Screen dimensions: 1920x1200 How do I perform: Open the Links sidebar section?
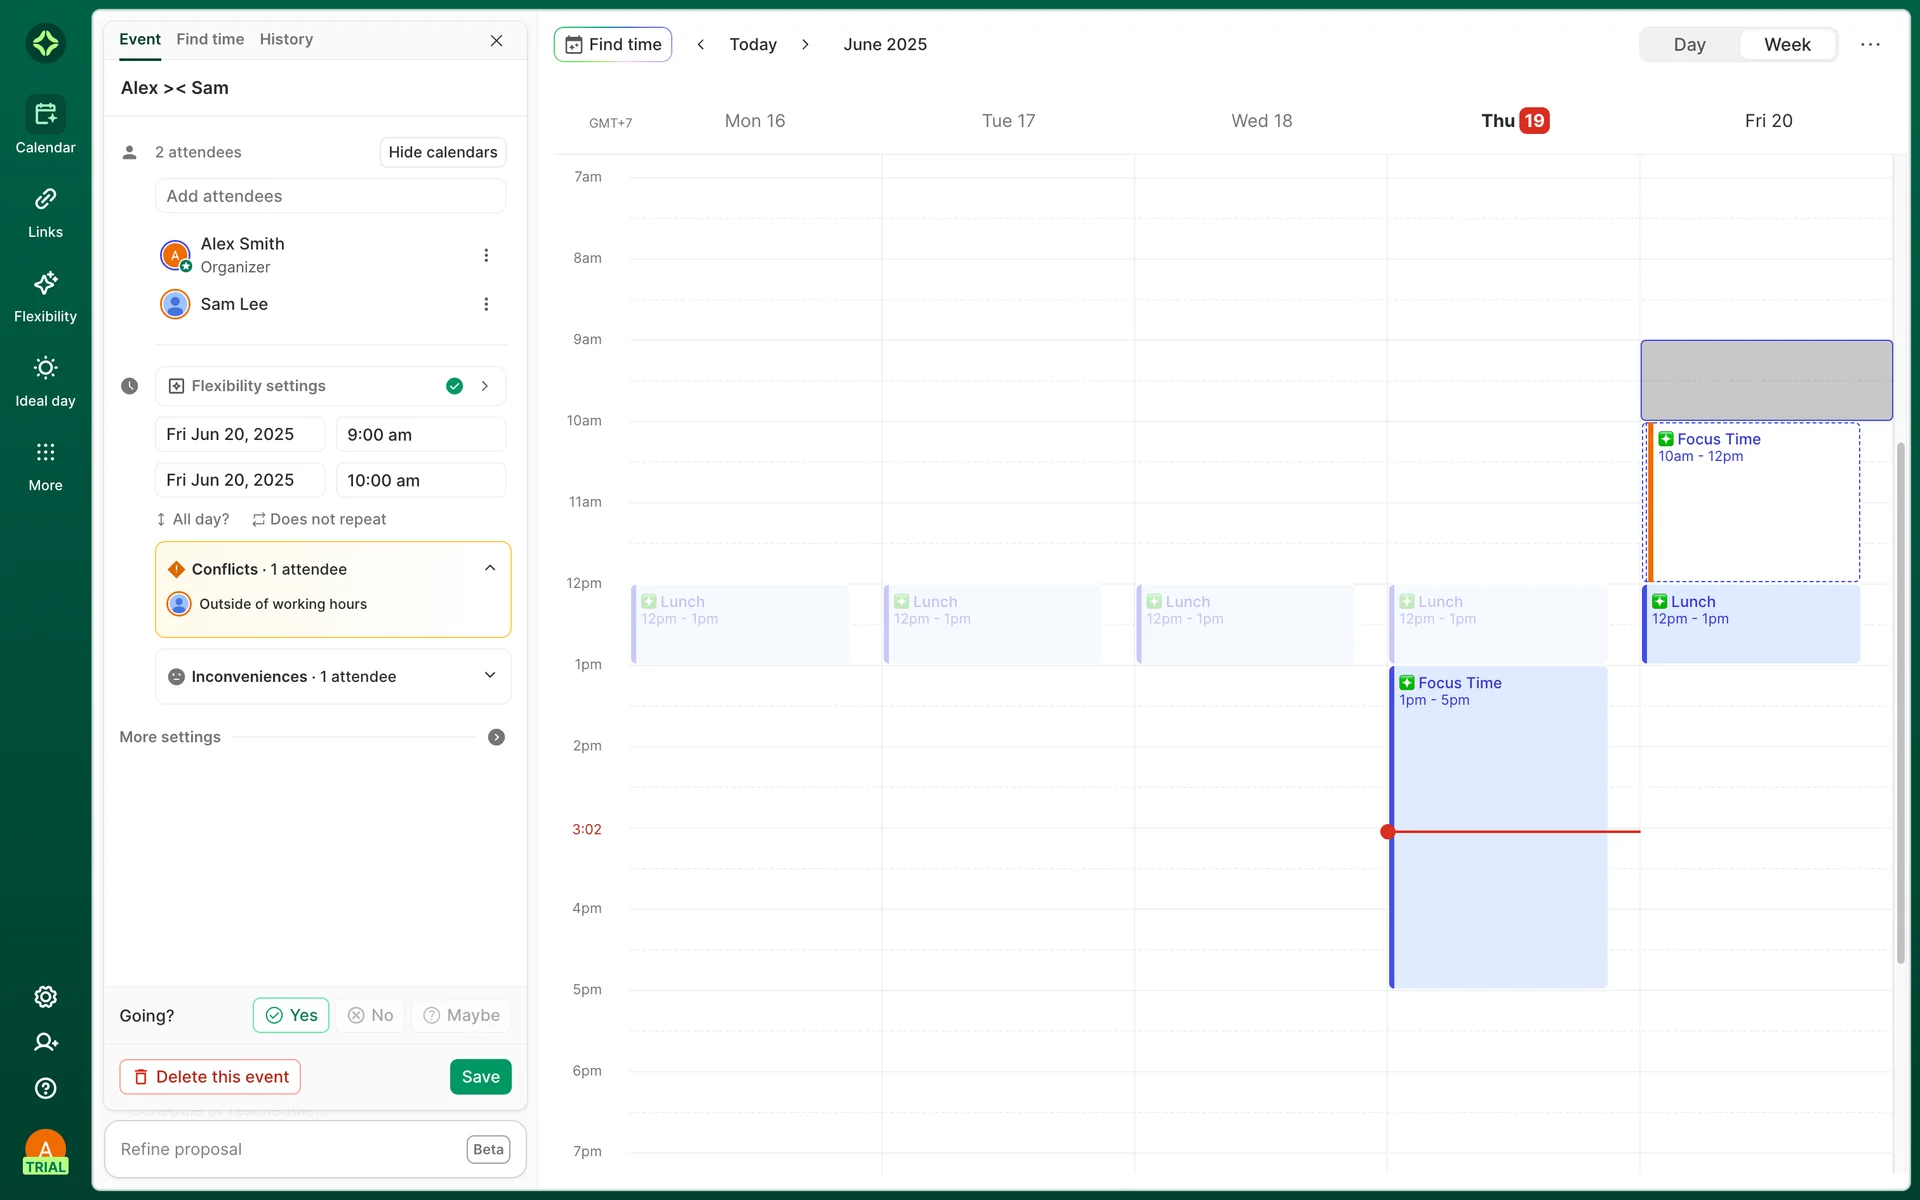point(45,212)
